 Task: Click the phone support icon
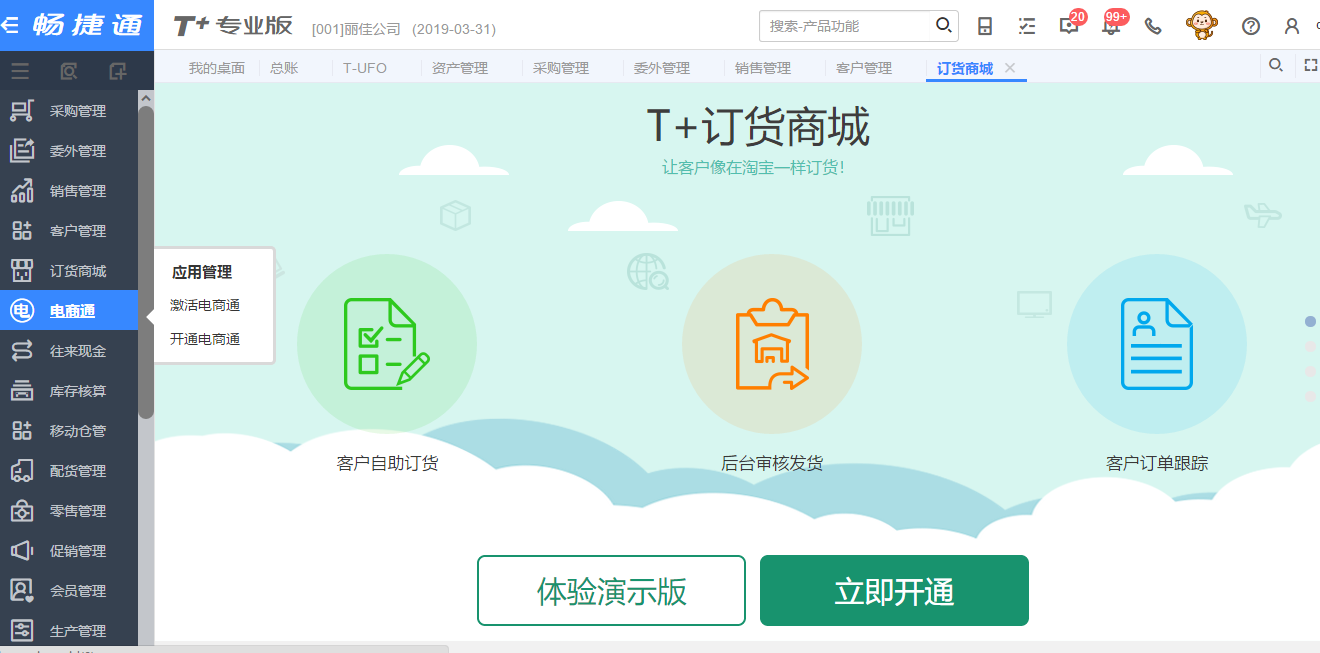(1153, 26)
